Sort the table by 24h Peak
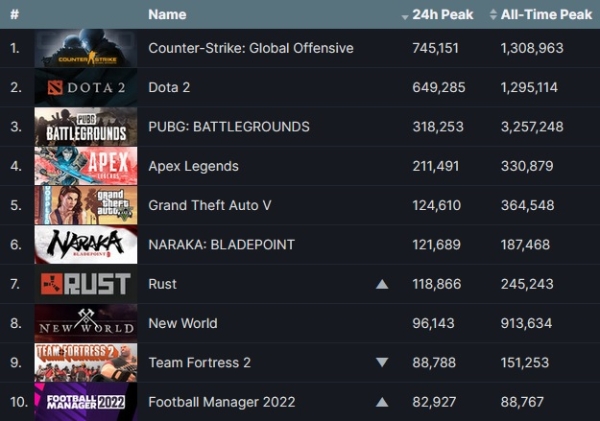Screen dimensions: 600x421 tap(437, 15)
